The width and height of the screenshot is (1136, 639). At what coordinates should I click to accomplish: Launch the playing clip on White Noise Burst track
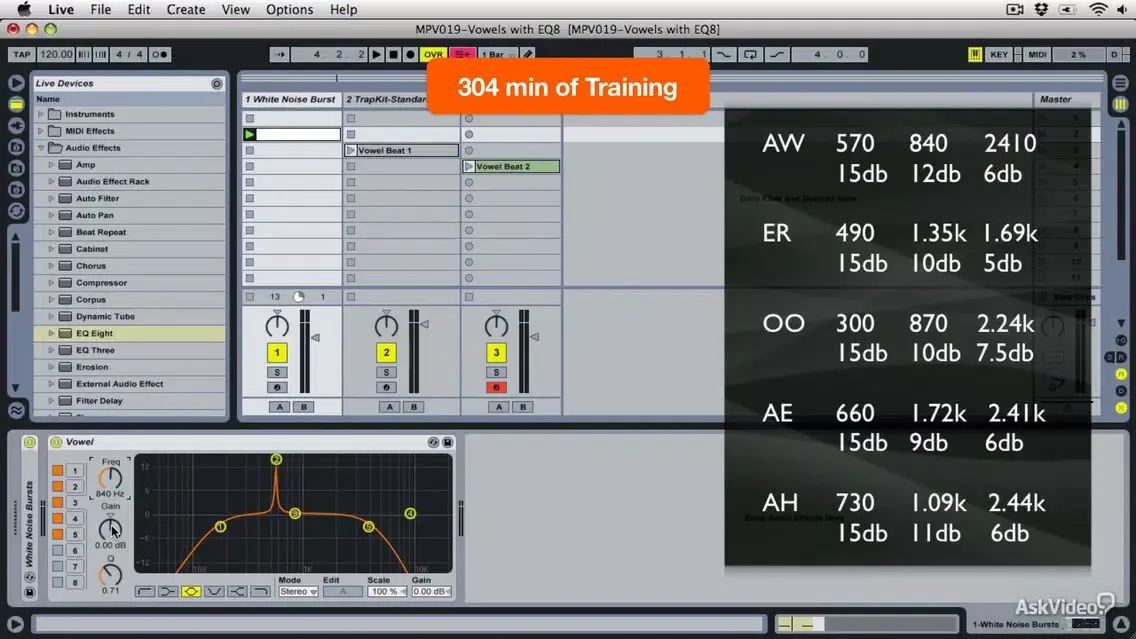pyautogui.click(x=250, y=134)
